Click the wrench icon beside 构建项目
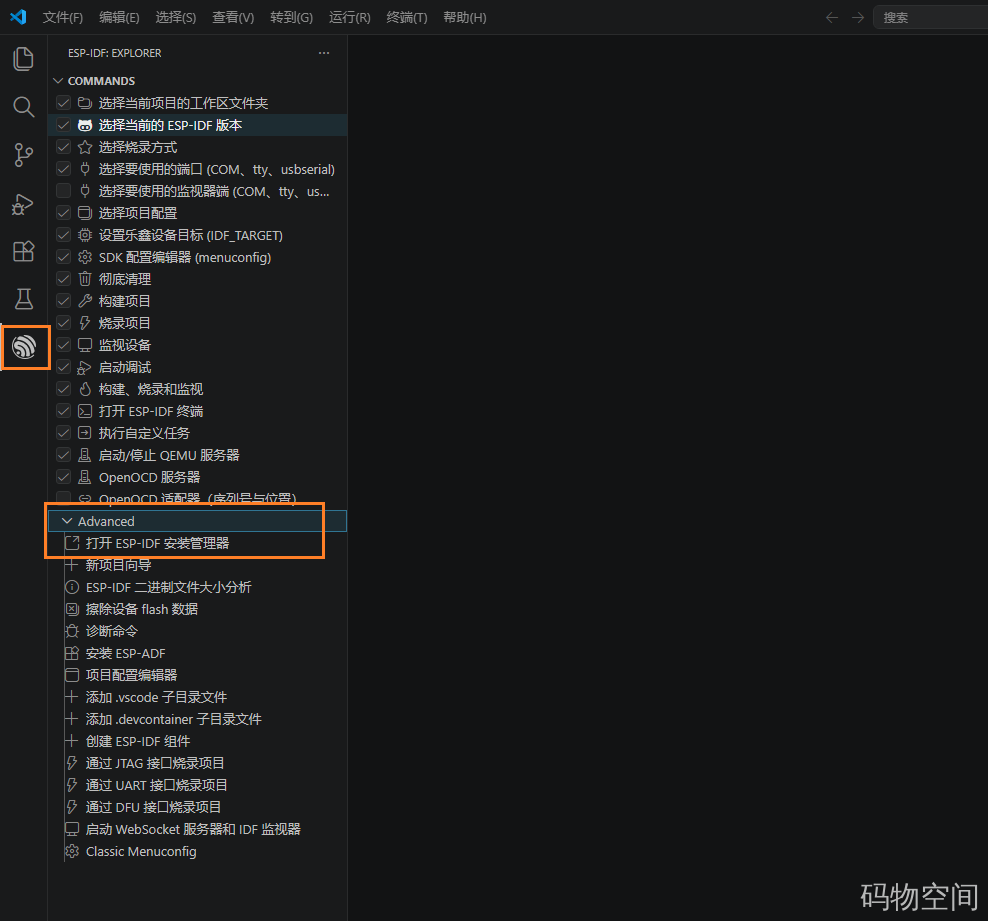988x921 pixels. point(85,301)
